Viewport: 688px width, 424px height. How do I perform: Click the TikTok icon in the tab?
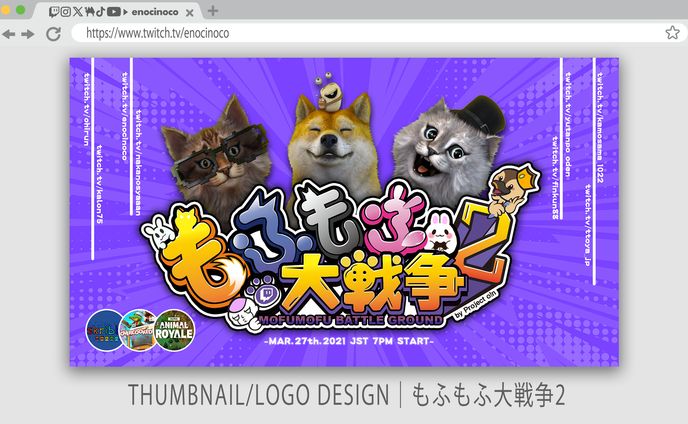(100, 12)
